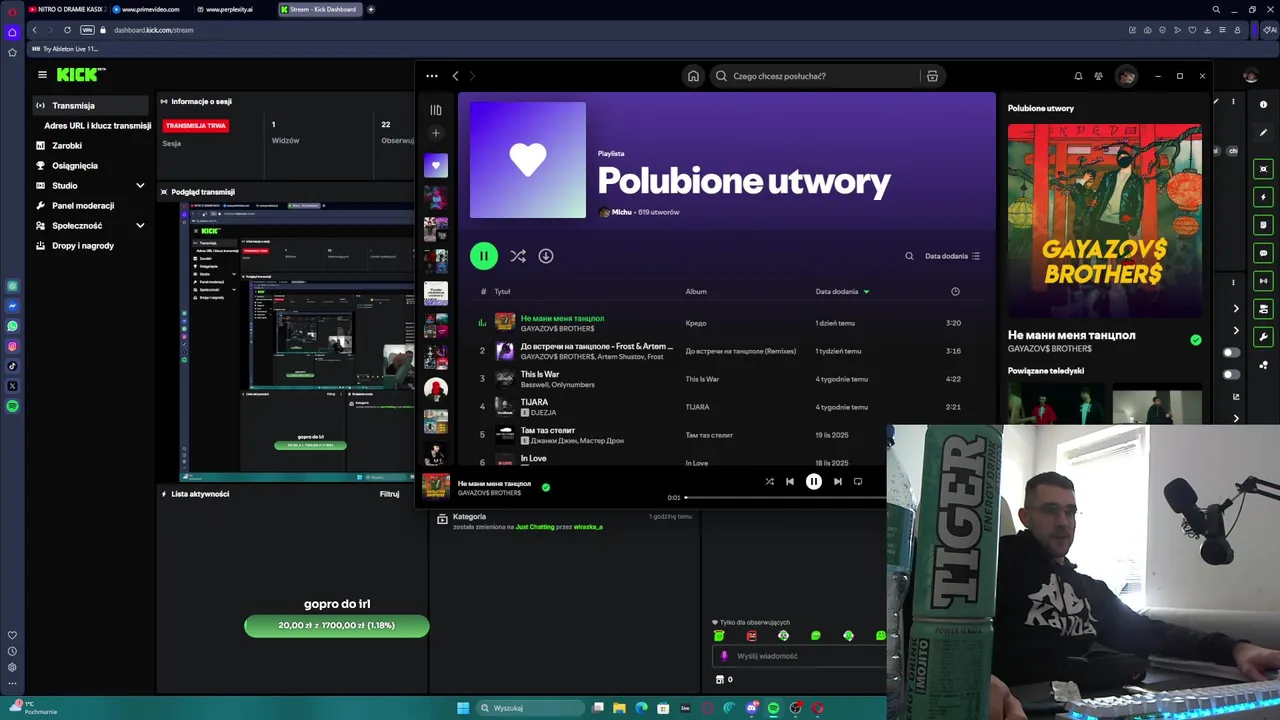The height and width of the screenshot is (720, 1280).
Task: Click Kick pencil edit icon in right toolbar
Action: pyautogui.click(x=1263, y=132)
